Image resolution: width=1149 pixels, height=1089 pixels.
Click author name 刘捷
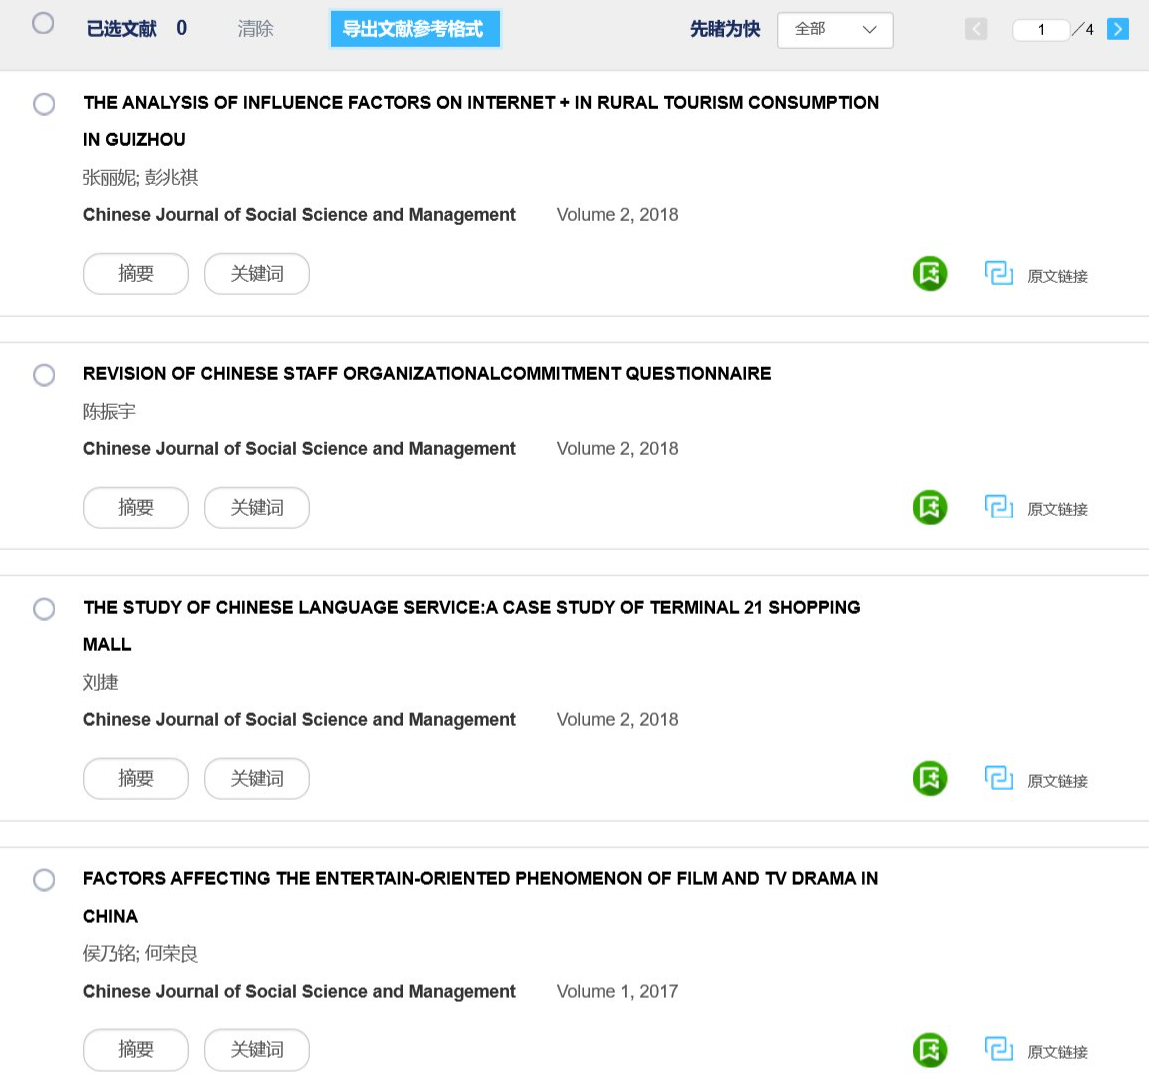pyautogui.click(x=100, y=682)
